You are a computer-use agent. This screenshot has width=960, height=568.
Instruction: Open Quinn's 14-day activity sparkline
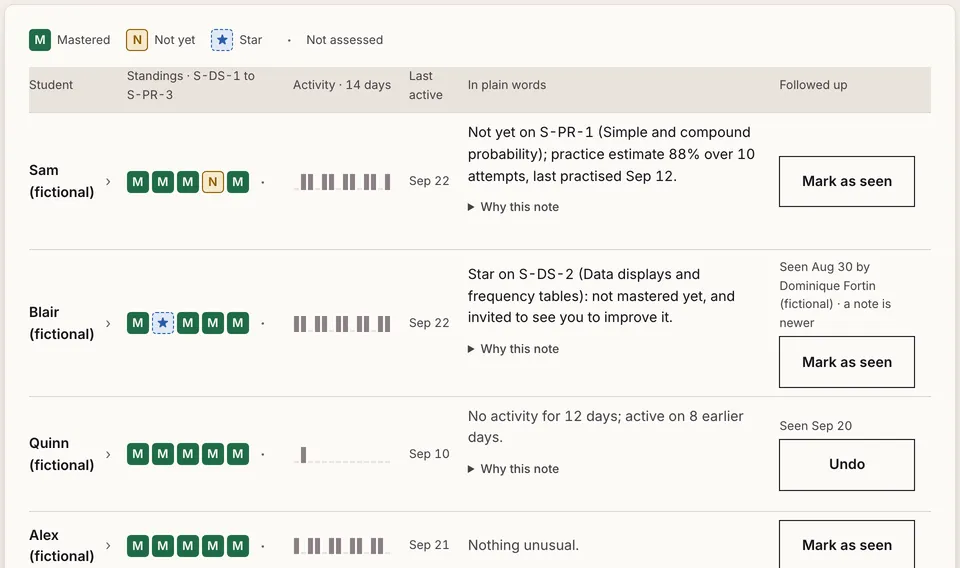pos(342,455)
